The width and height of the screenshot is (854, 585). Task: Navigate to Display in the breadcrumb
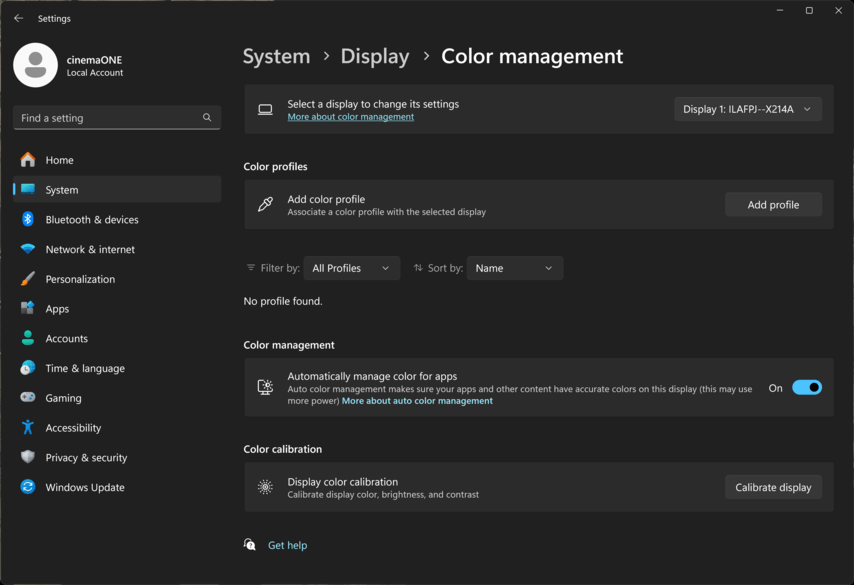pos(375,56)
